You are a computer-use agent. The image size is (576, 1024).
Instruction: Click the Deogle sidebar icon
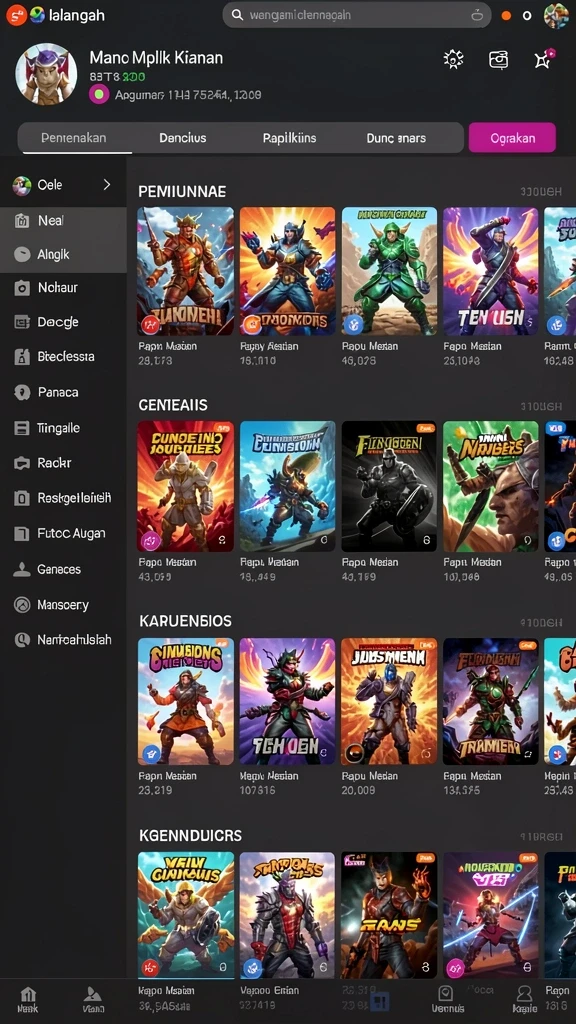coord(22,322)
